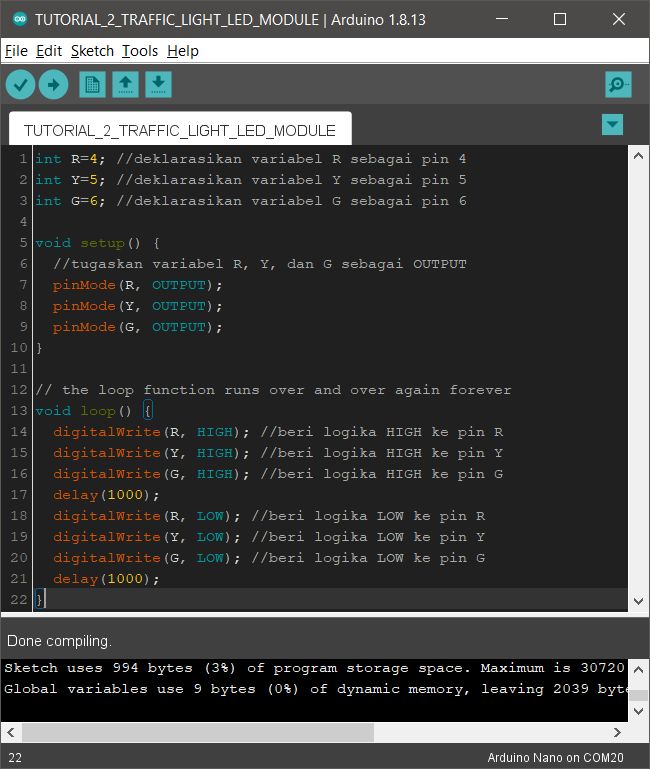Screen dimensions: 650x769
Task: Click 'delay(1000);' on line 21
Action: tap(106, 579)
